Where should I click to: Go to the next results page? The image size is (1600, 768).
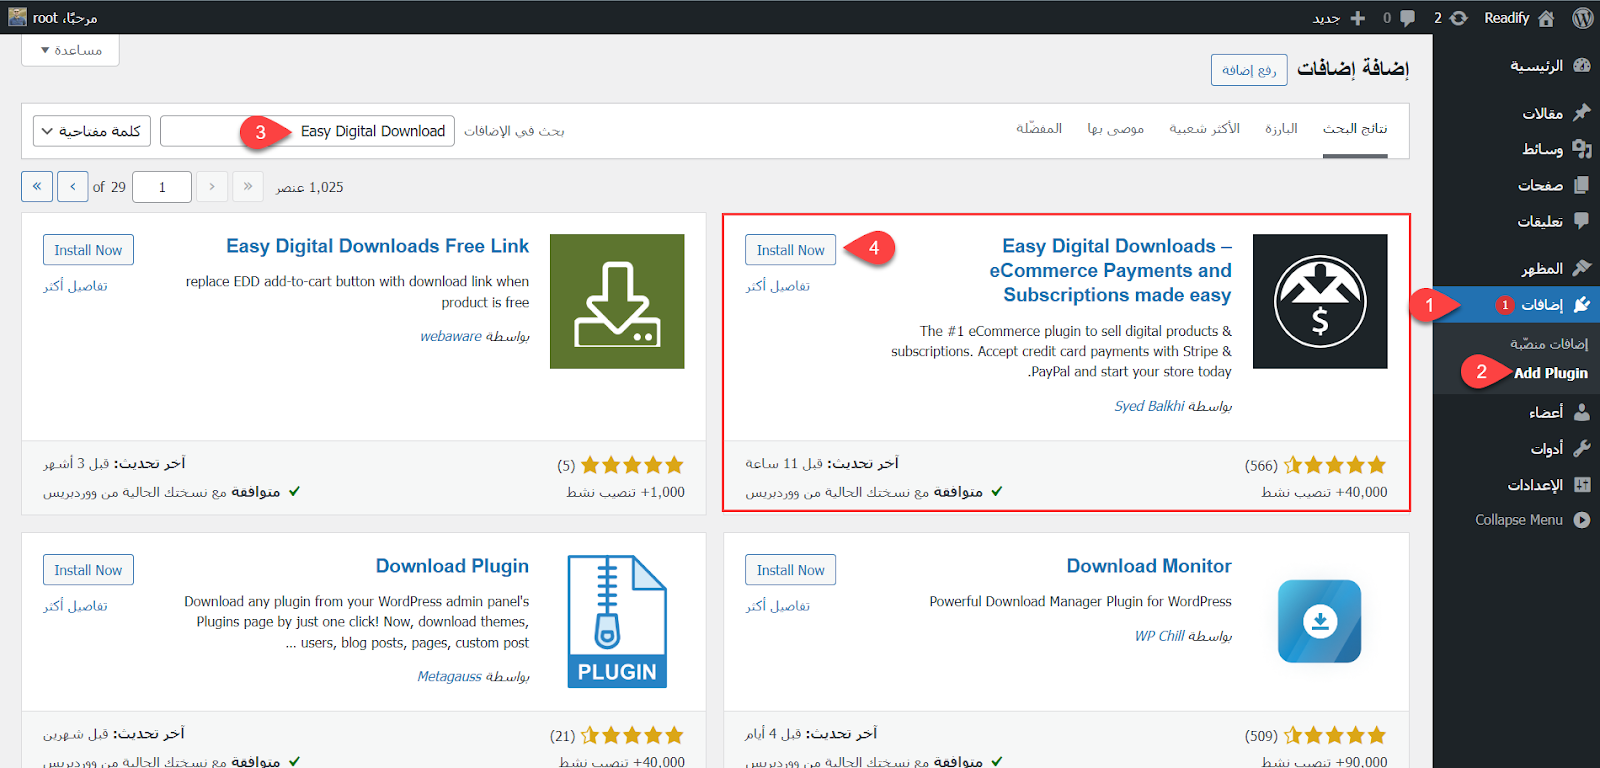pos(73,186)
